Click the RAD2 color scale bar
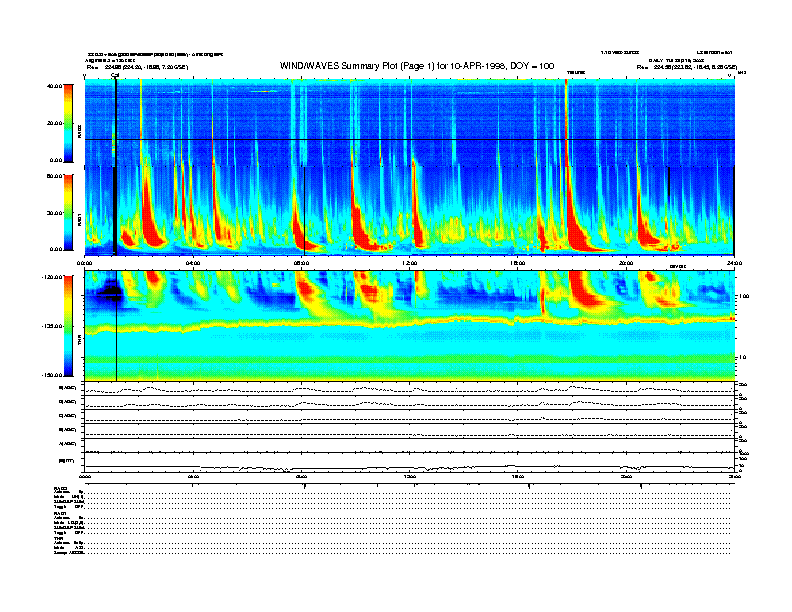The width and height of the screenshot is (792, 612). [68, 123]
